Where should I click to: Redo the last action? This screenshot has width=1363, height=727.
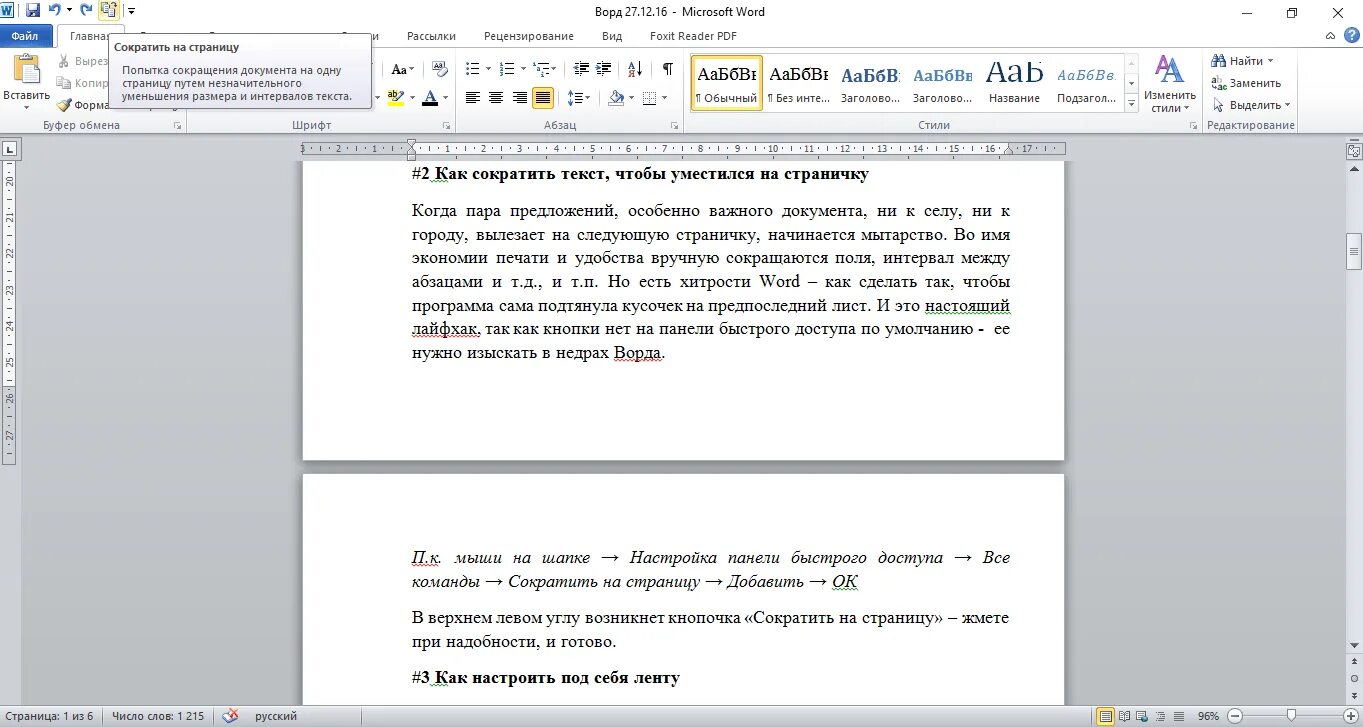[x=86, y=11]
